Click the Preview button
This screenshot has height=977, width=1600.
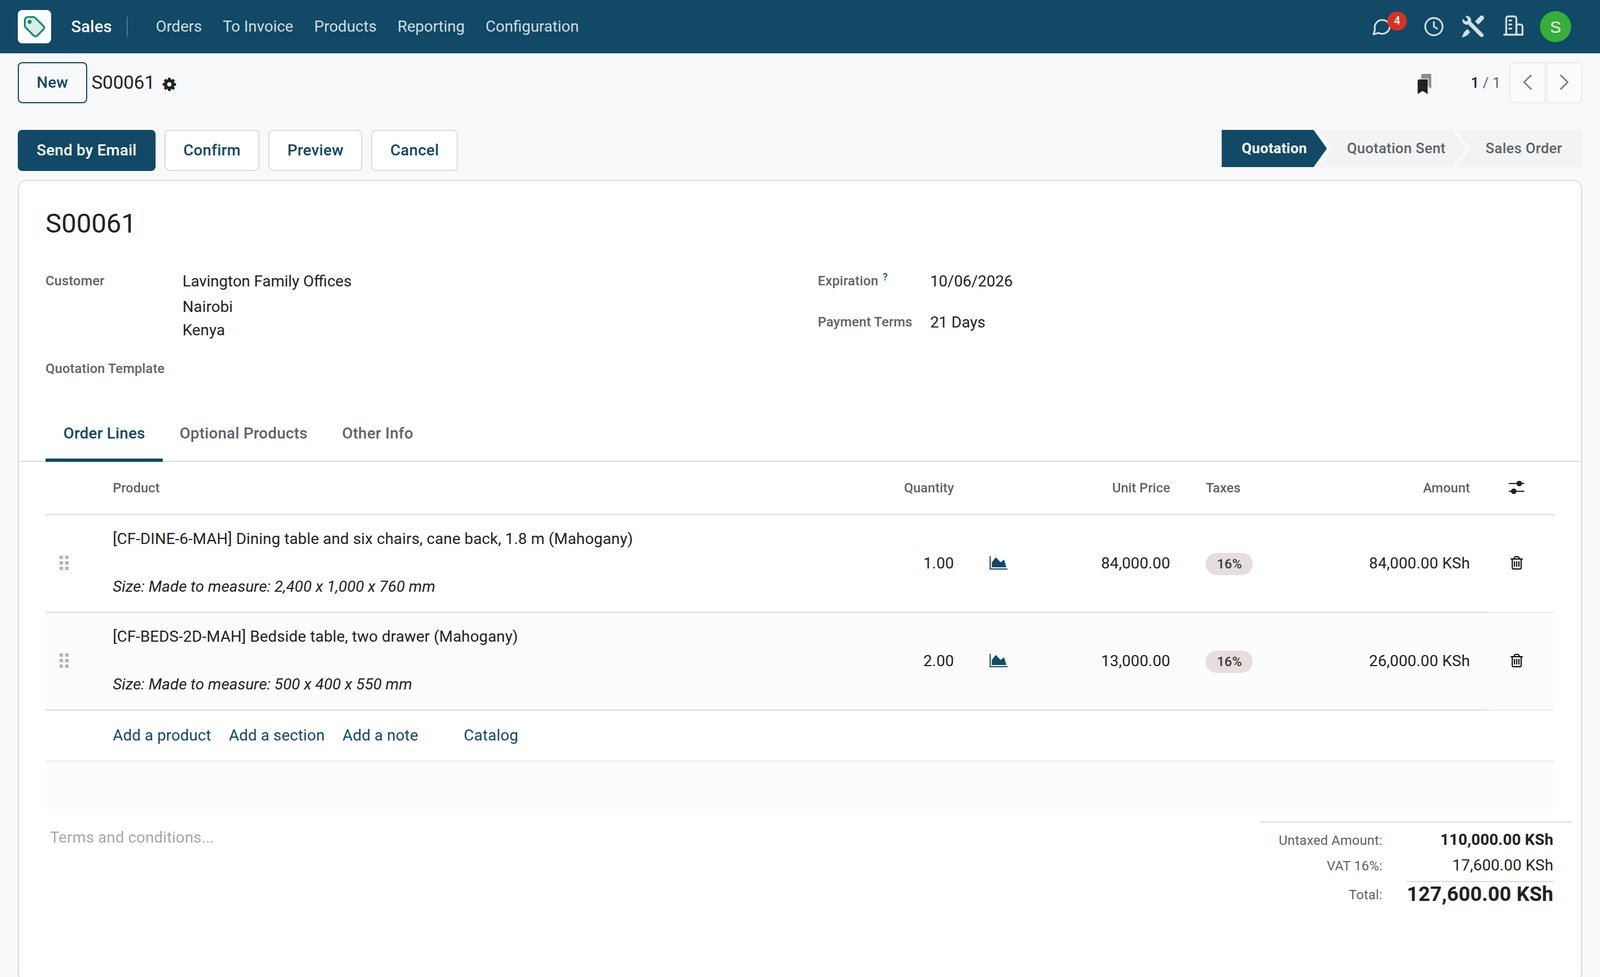[x=315, y=150]
